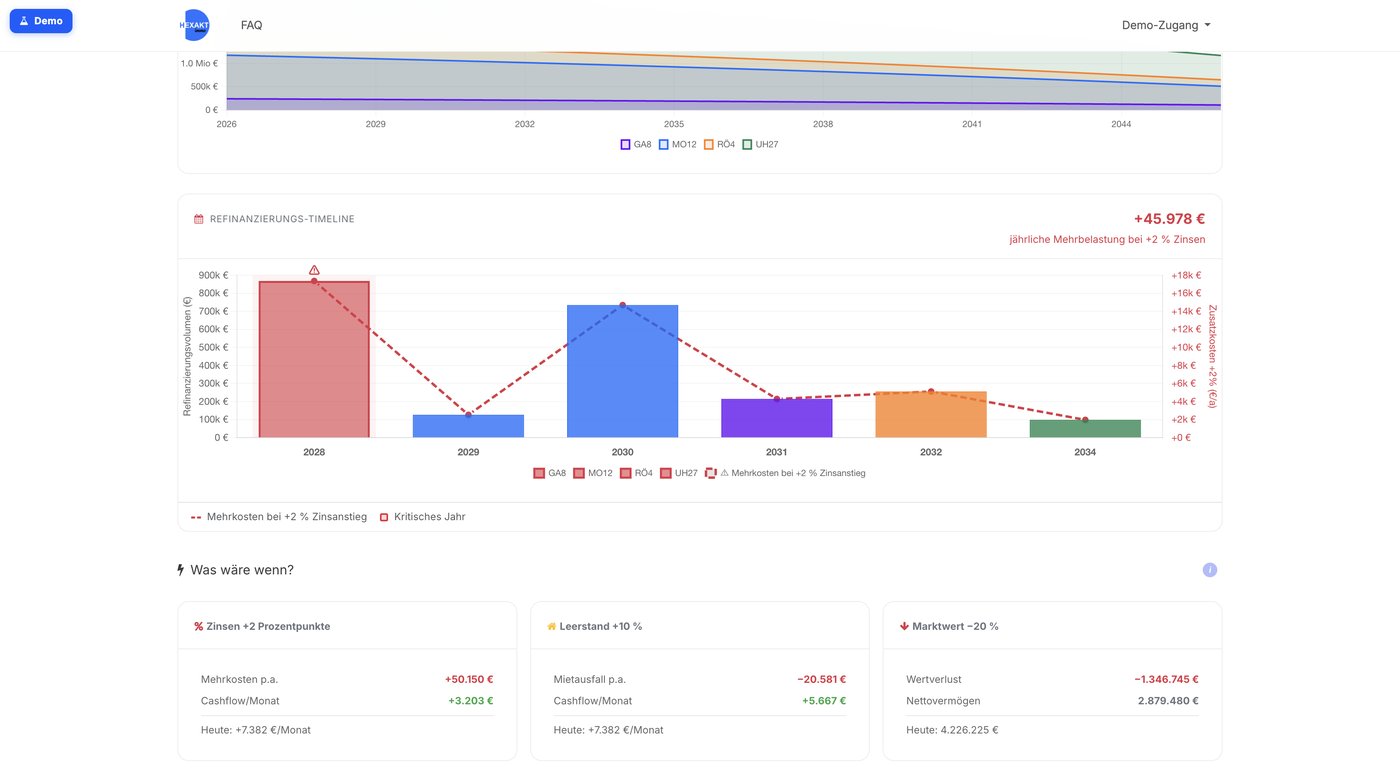Click the red 2028 critical year bar

[x=314, y=359]
